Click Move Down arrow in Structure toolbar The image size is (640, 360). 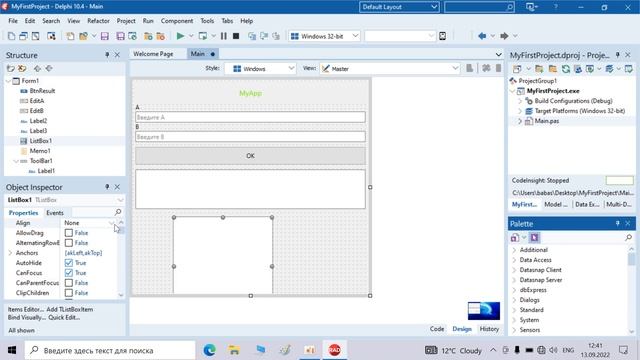49,69
